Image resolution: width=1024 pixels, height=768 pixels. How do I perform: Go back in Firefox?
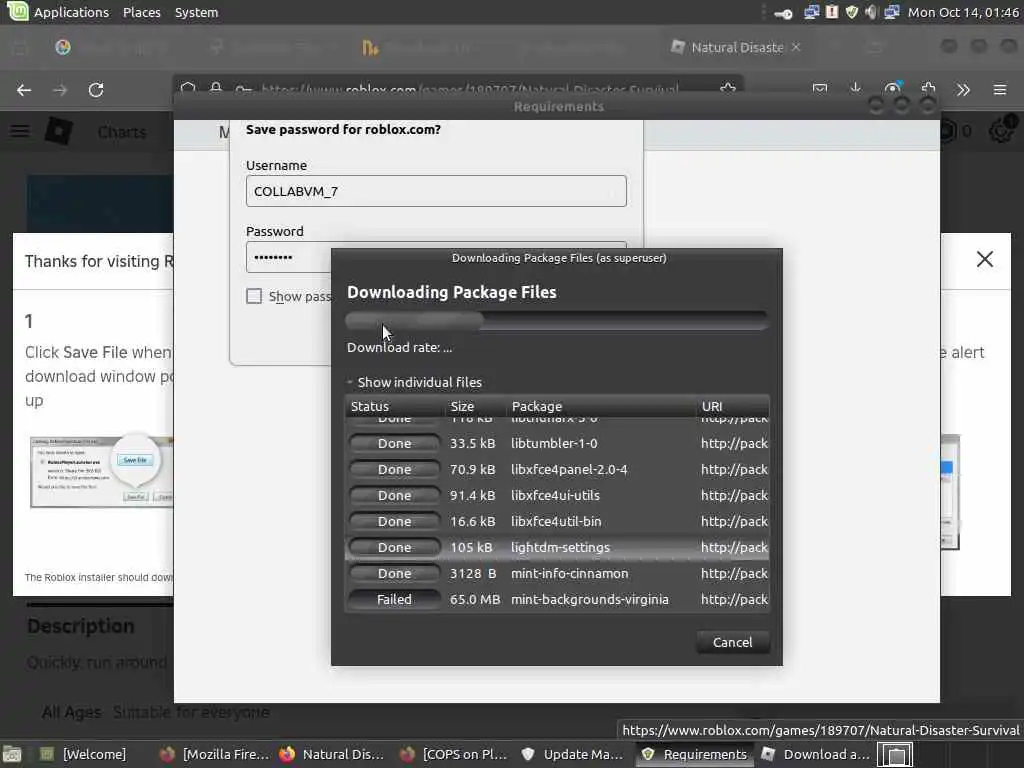24,89
